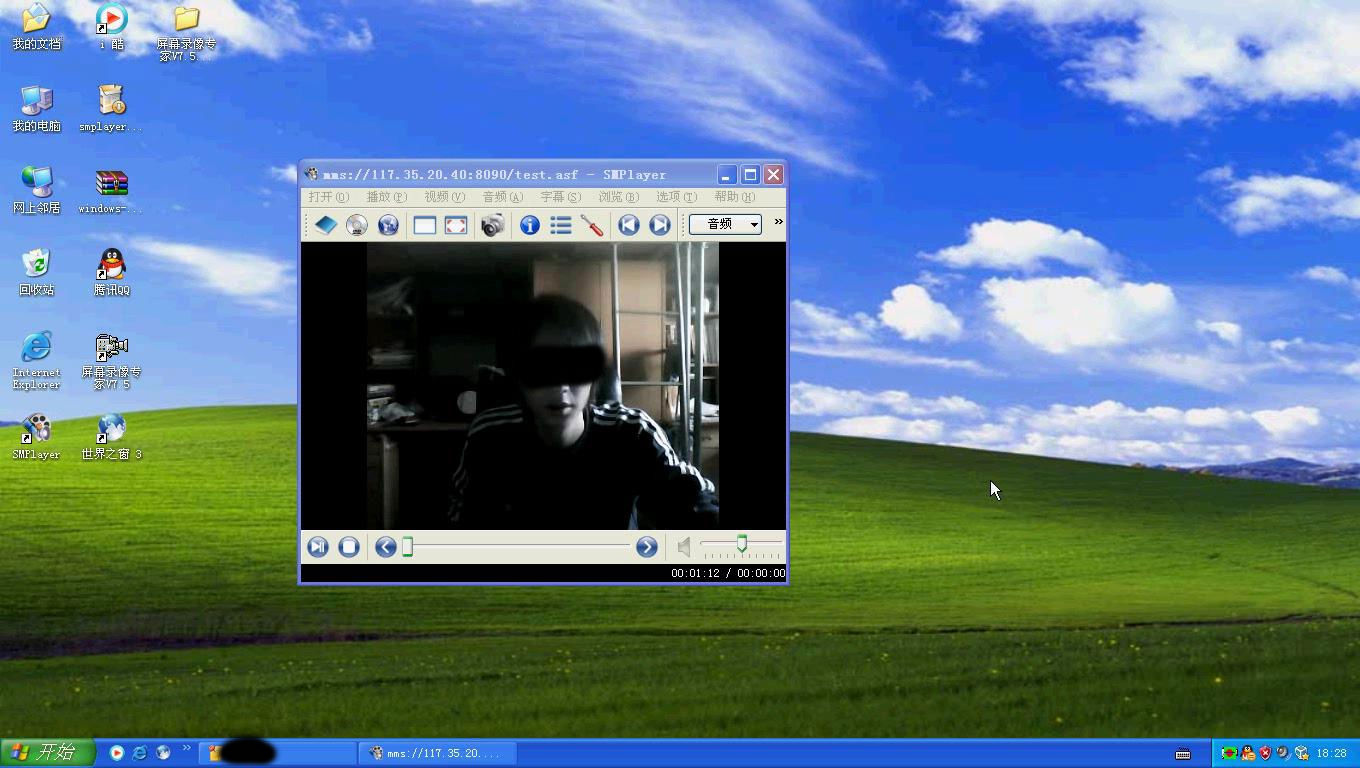This screenshot has height=768, width=1360.
Task: Select the 酷 media player desktop shortcut
Action: click(111, 27)
